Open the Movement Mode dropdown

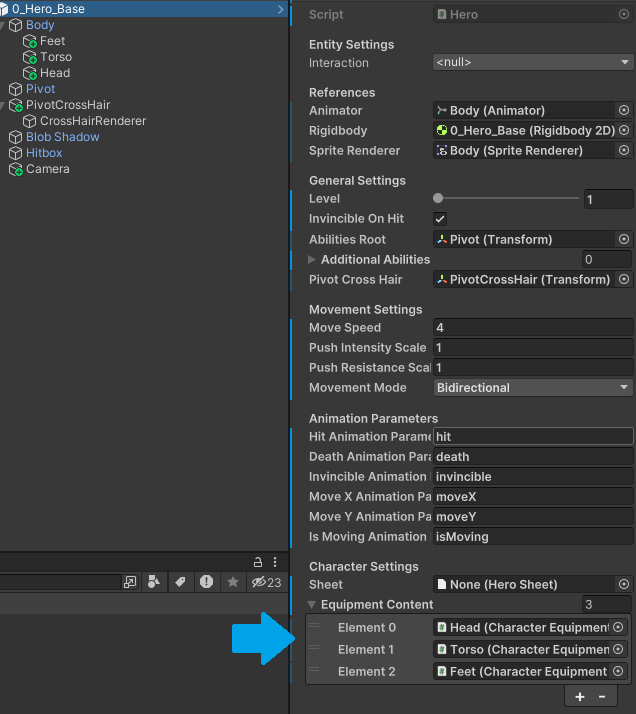click(532, 387)
